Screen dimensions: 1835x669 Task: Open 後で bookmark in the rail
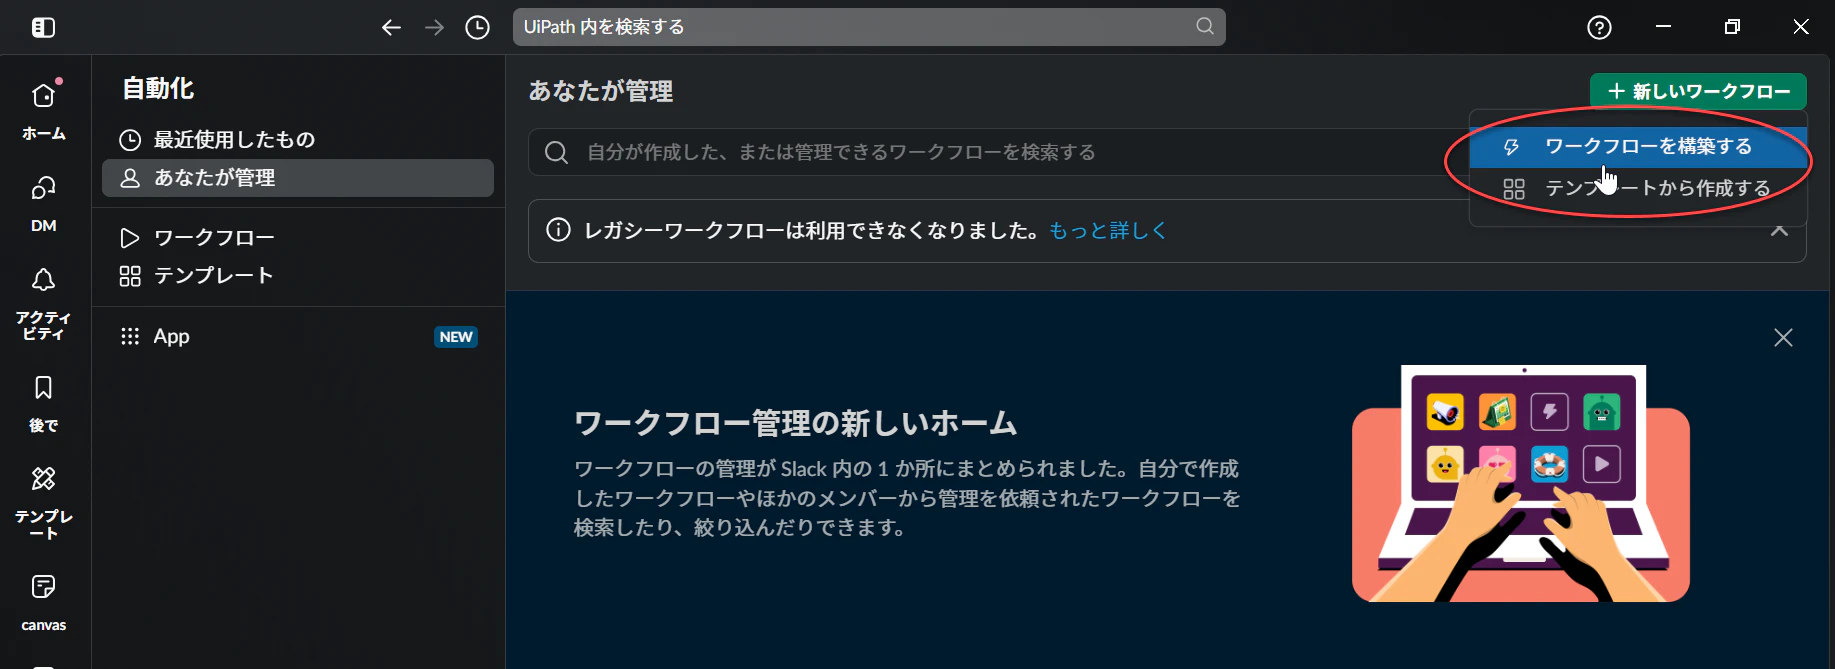44,403
